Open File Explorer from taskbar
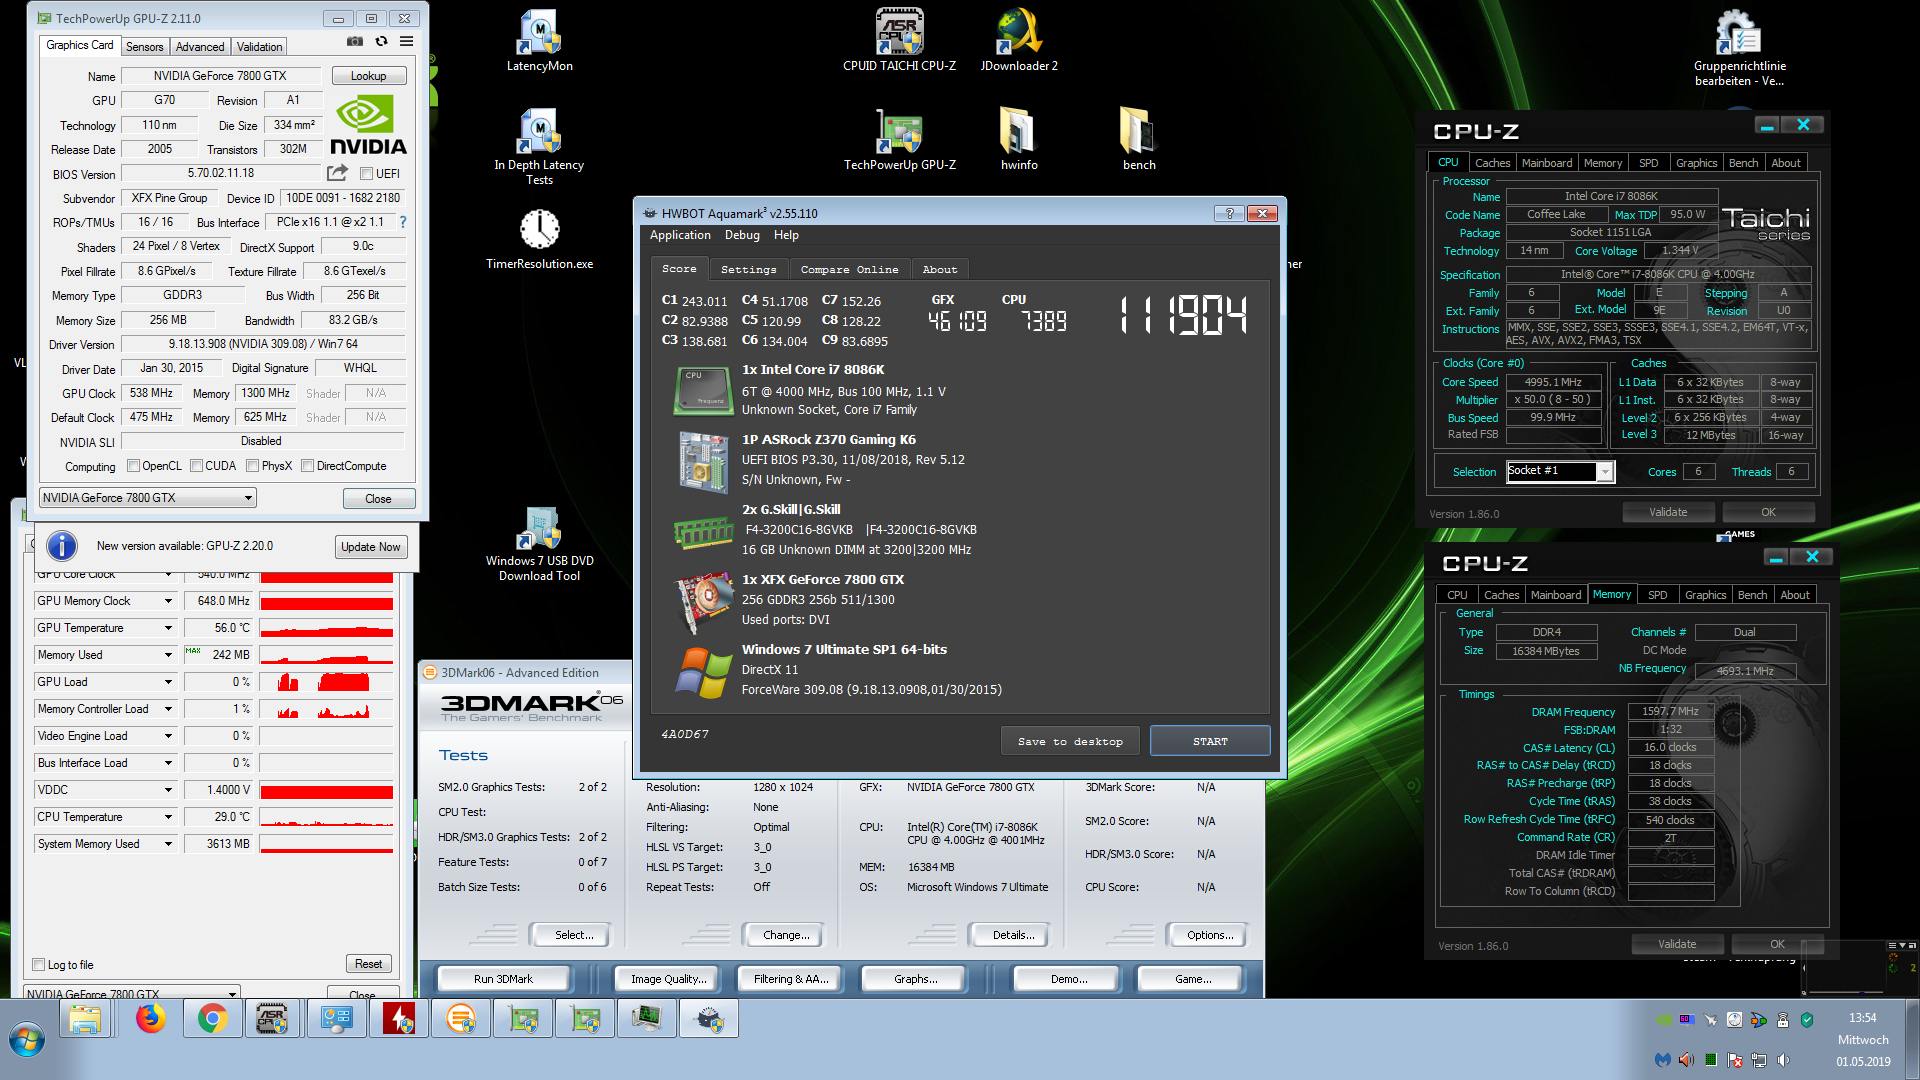Screen dimensions: 1920x1080 [85, 1019]
